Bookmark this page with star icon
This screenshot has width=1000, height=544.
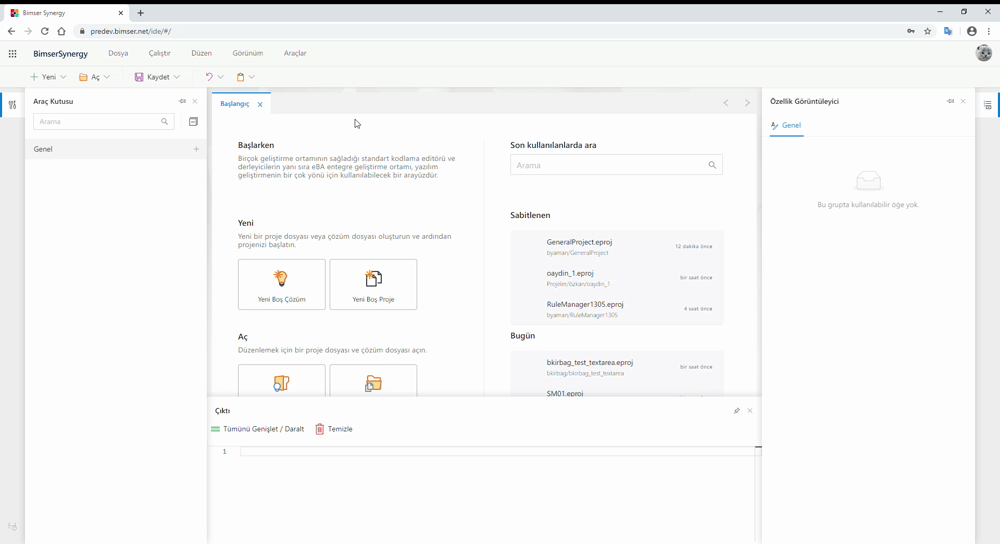coord(927,31)
